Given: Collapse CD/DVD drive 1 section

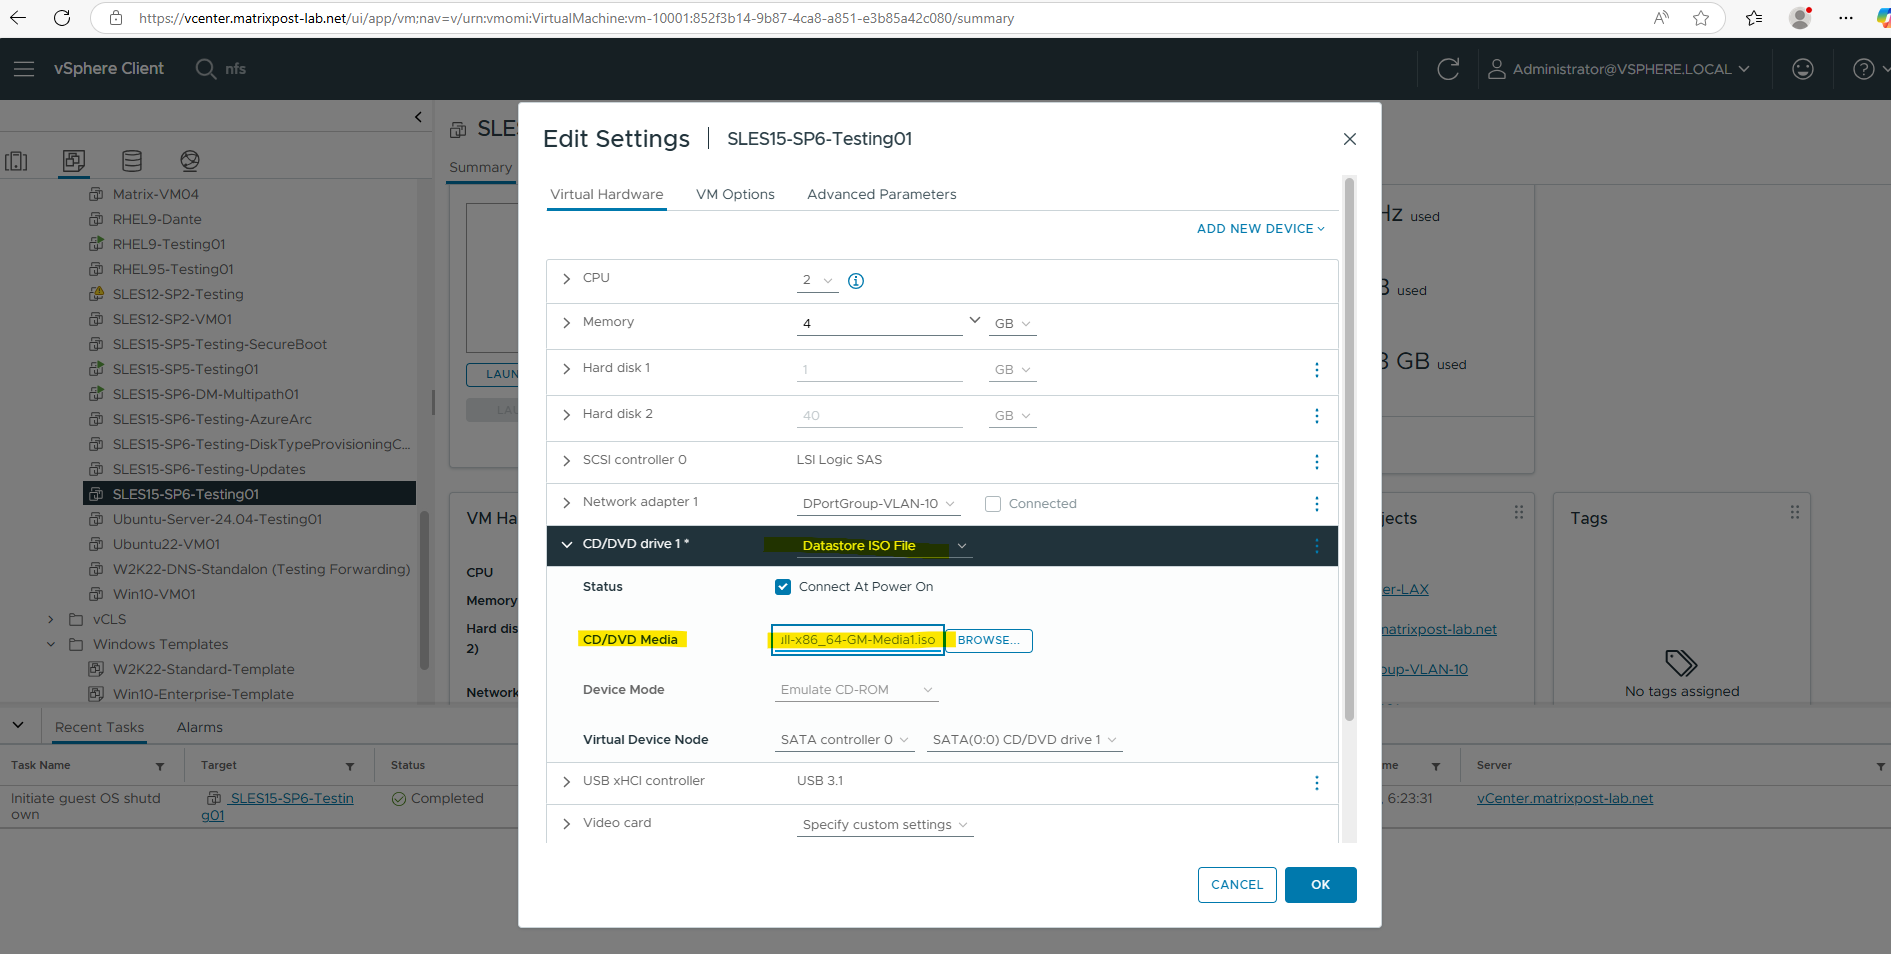Looking at the screenshot, I should [x=567, y=545].
